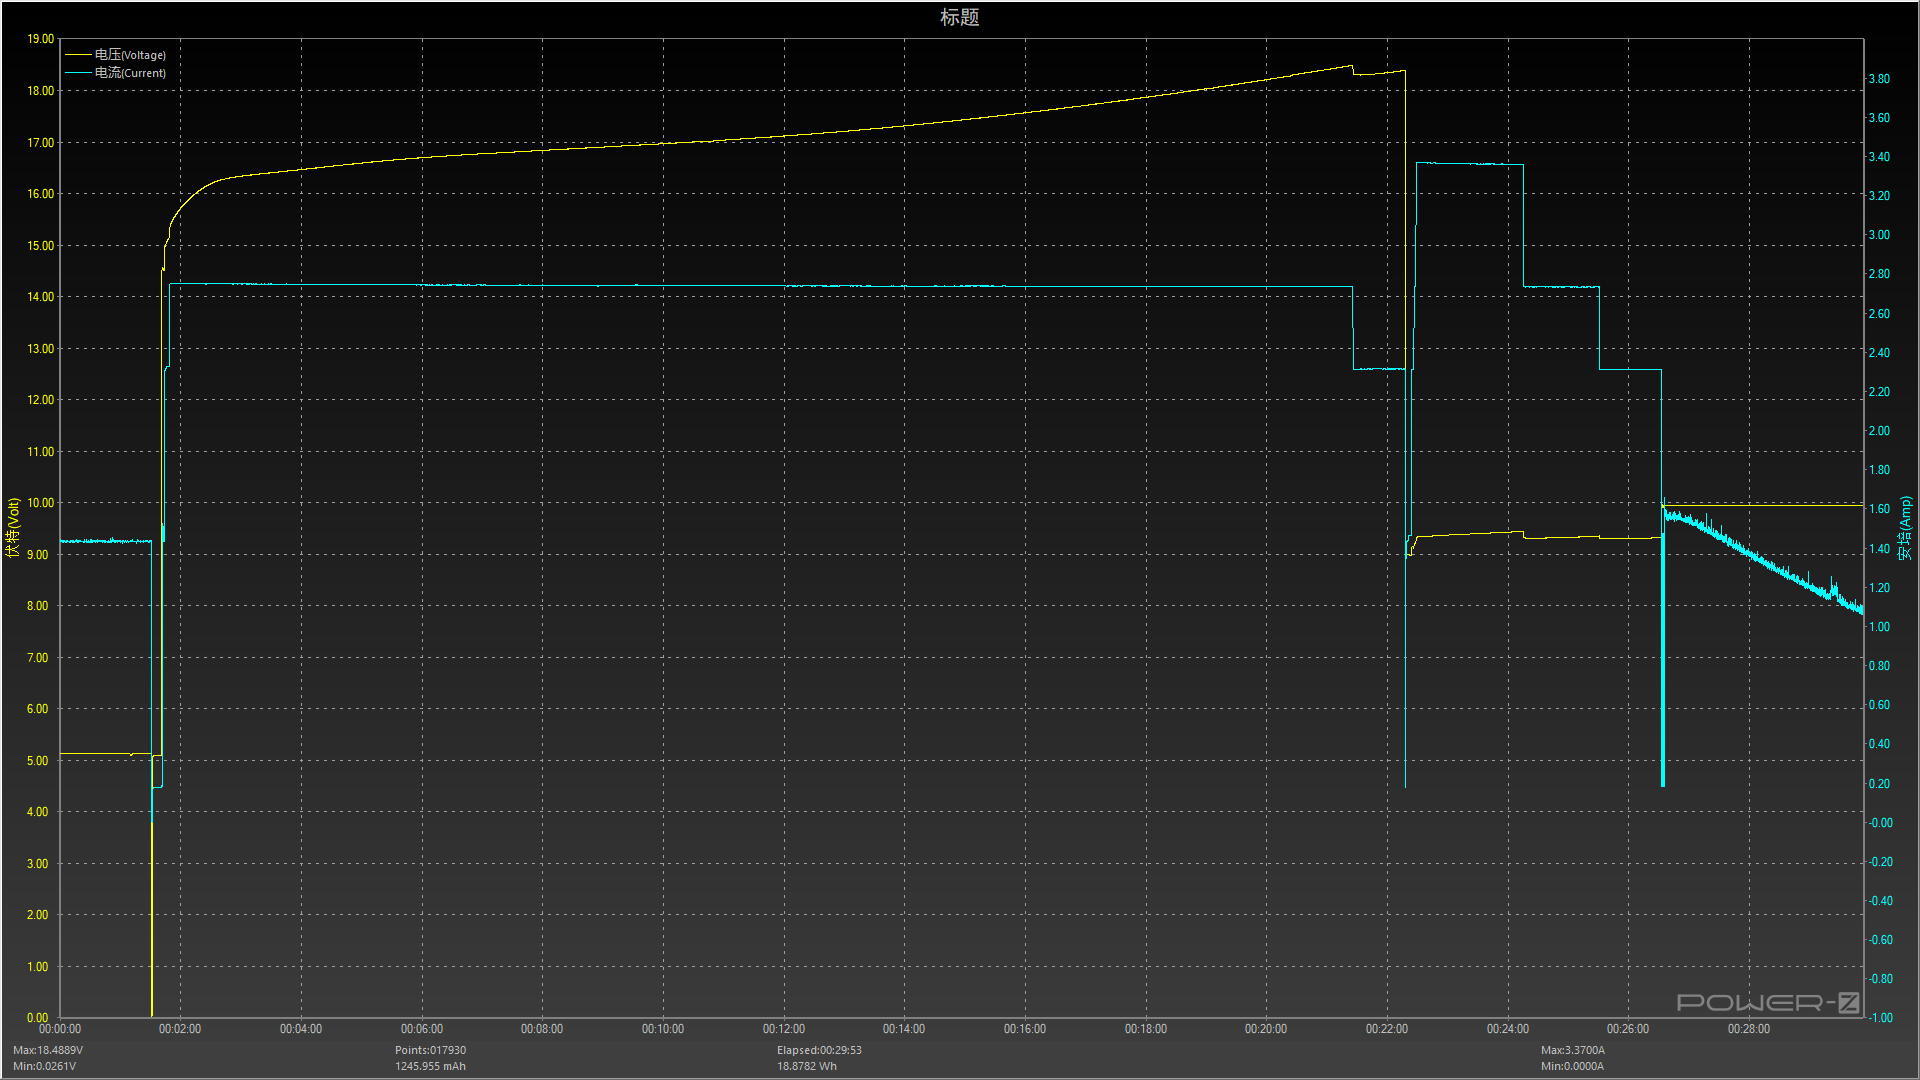This screenshot has width=1920, height=1080.
Task: Click the 安培(Amp) right axis label
Action: click(1906, 527)
